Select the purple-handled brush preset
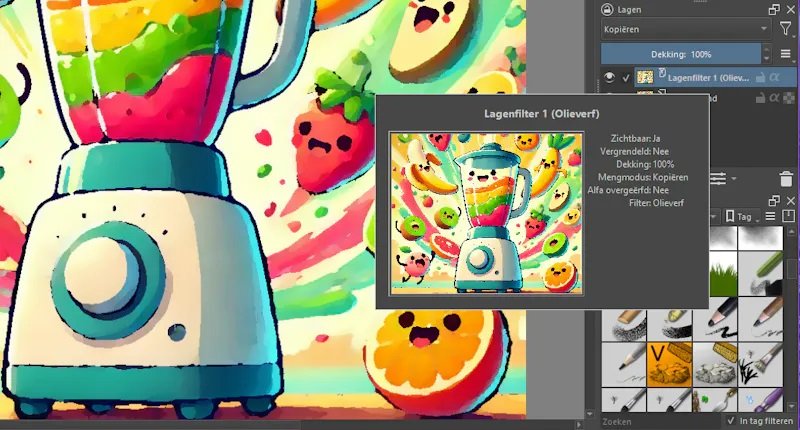Screen dimensions: 800x430 pyautogui.click(x=760, y=399)
